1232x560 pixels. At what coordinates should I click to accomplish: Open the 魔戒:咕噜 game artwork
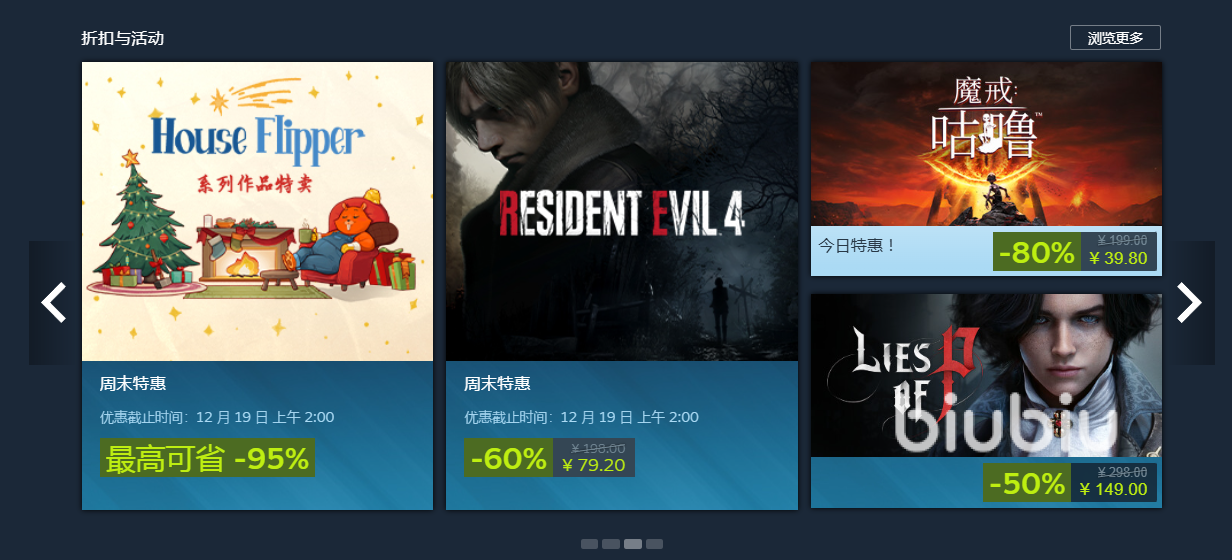986,144
